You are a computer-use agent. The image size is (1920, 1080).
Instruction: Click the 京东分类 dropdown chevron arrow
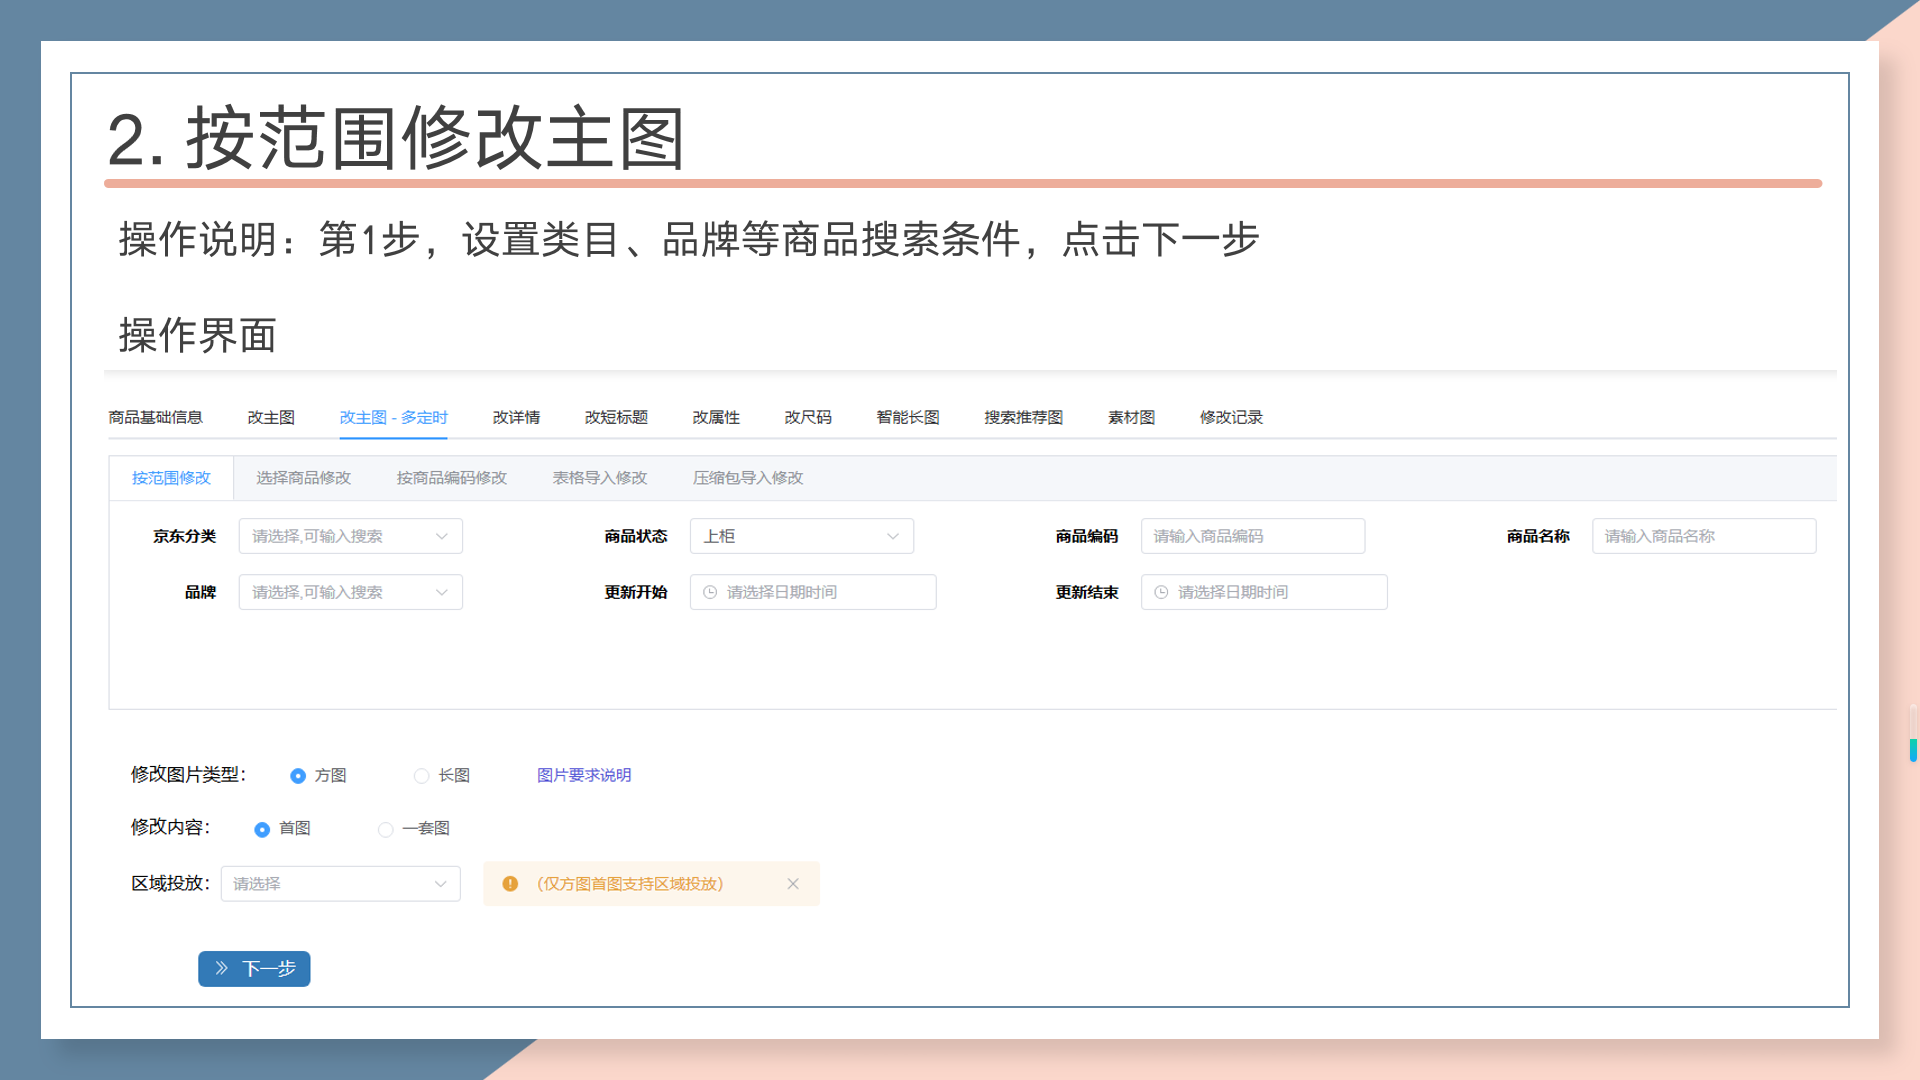tap(442, 536)
